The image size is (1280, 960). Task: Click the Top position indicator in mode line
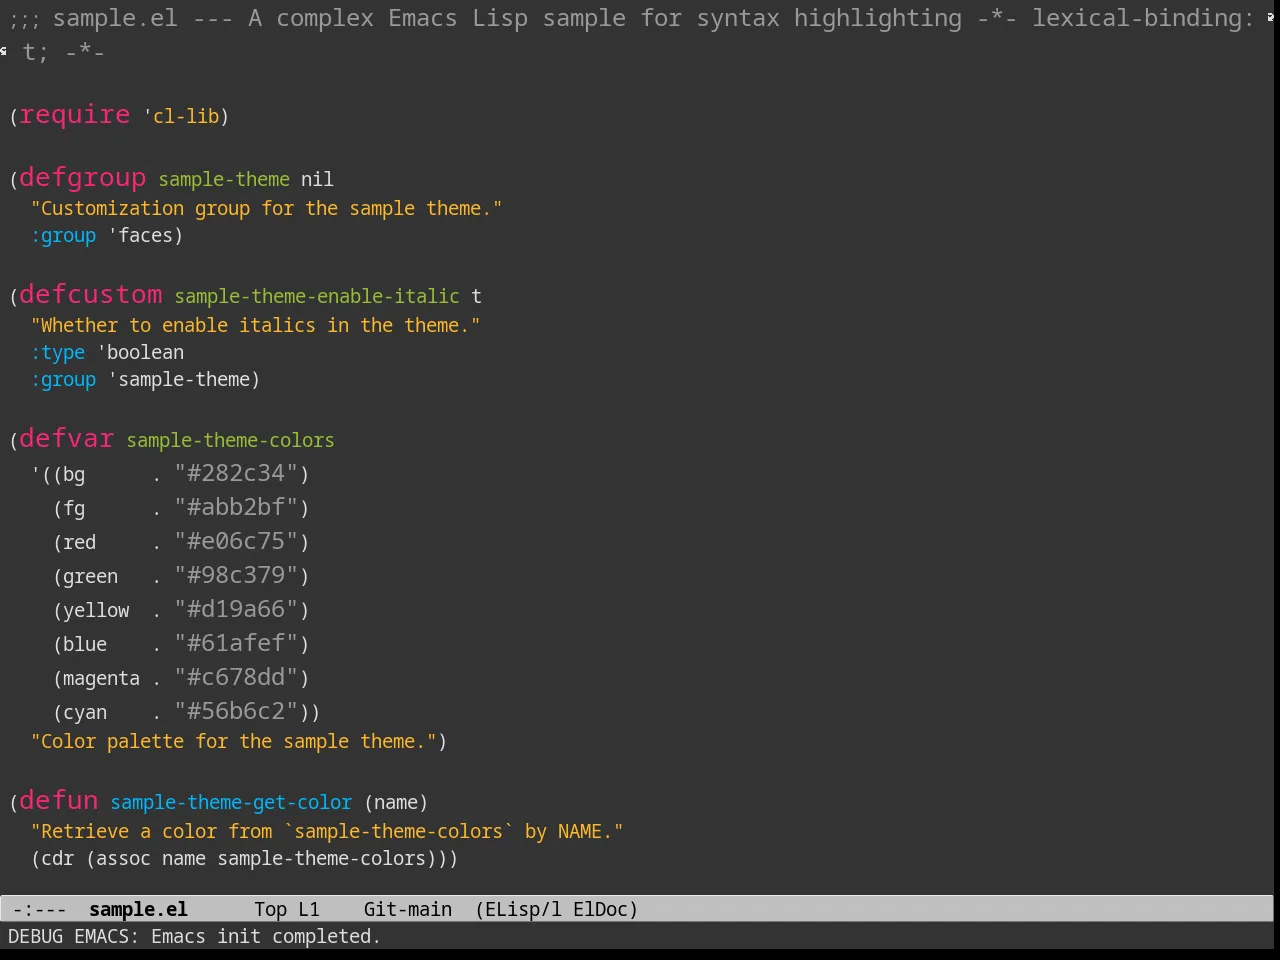270,909
